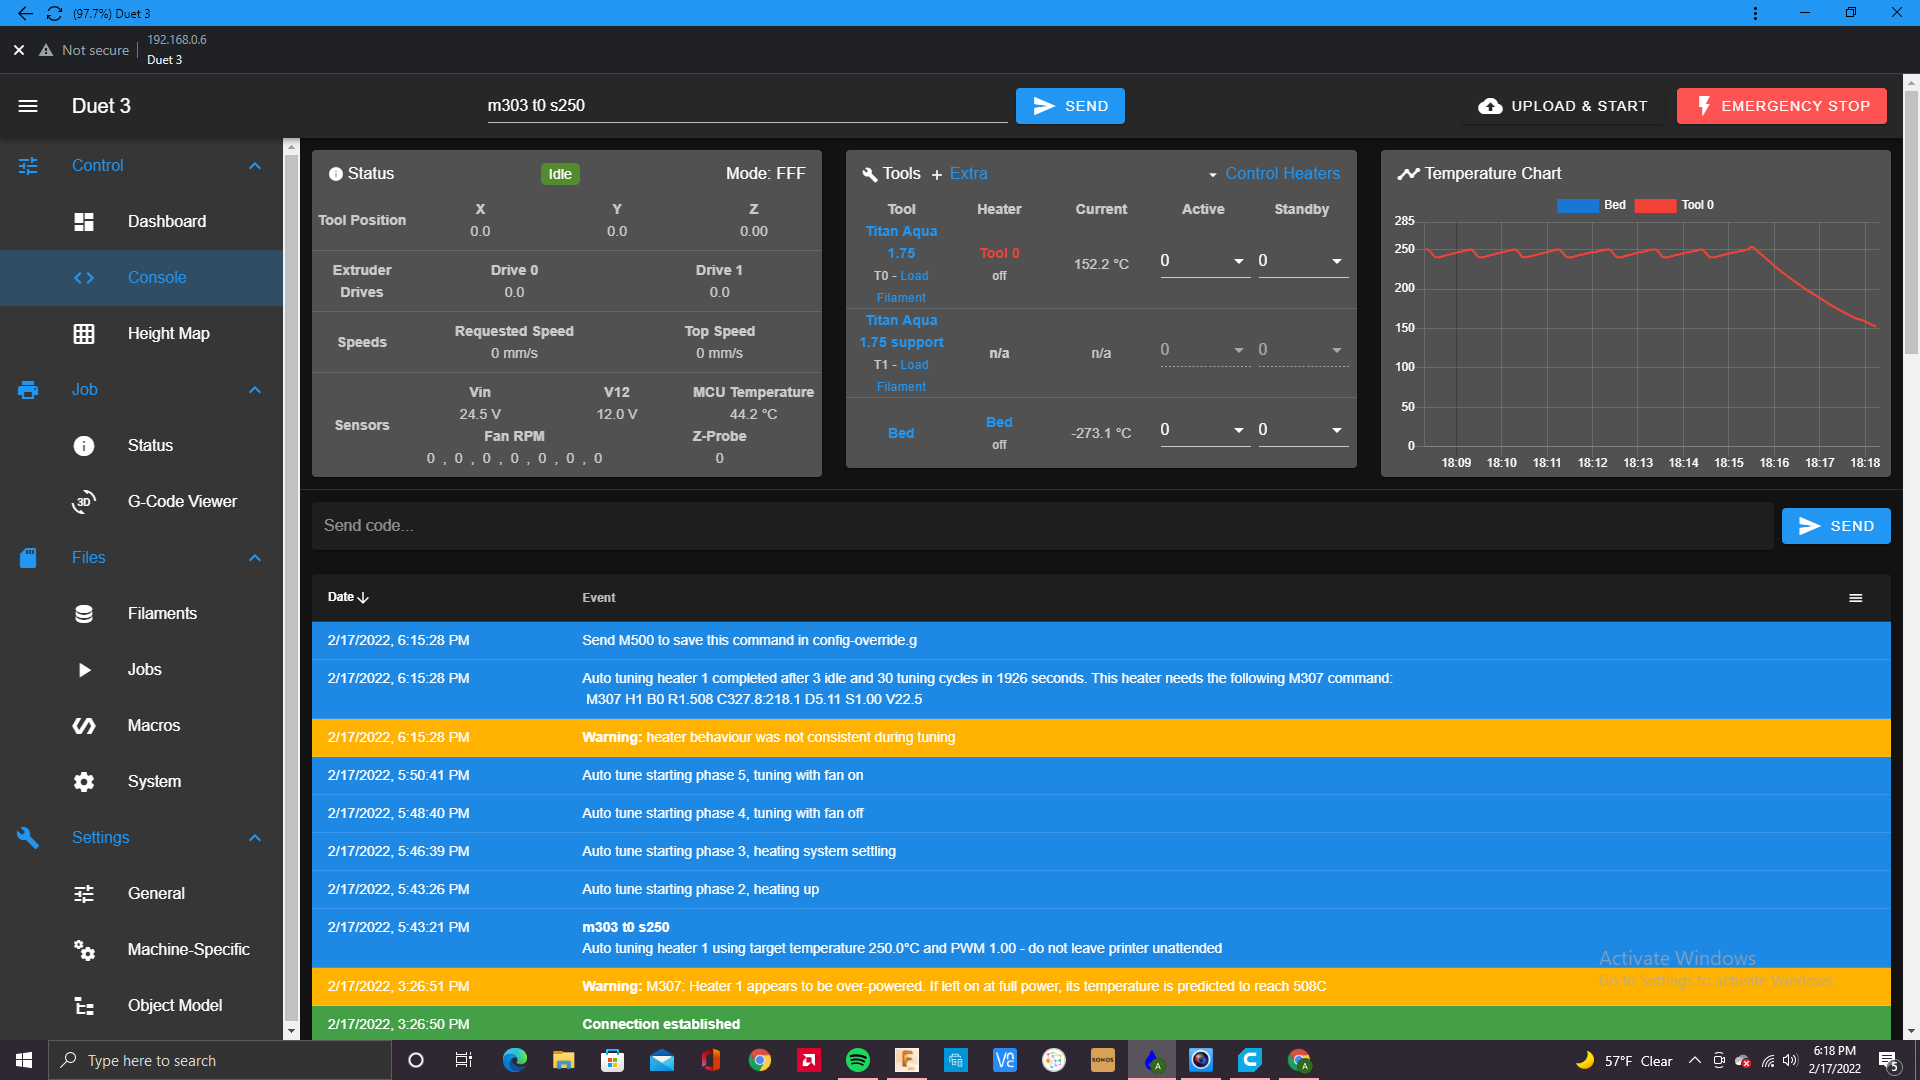
Task: Open Bed active temperature dropdown
Action: coord(1239,430)
